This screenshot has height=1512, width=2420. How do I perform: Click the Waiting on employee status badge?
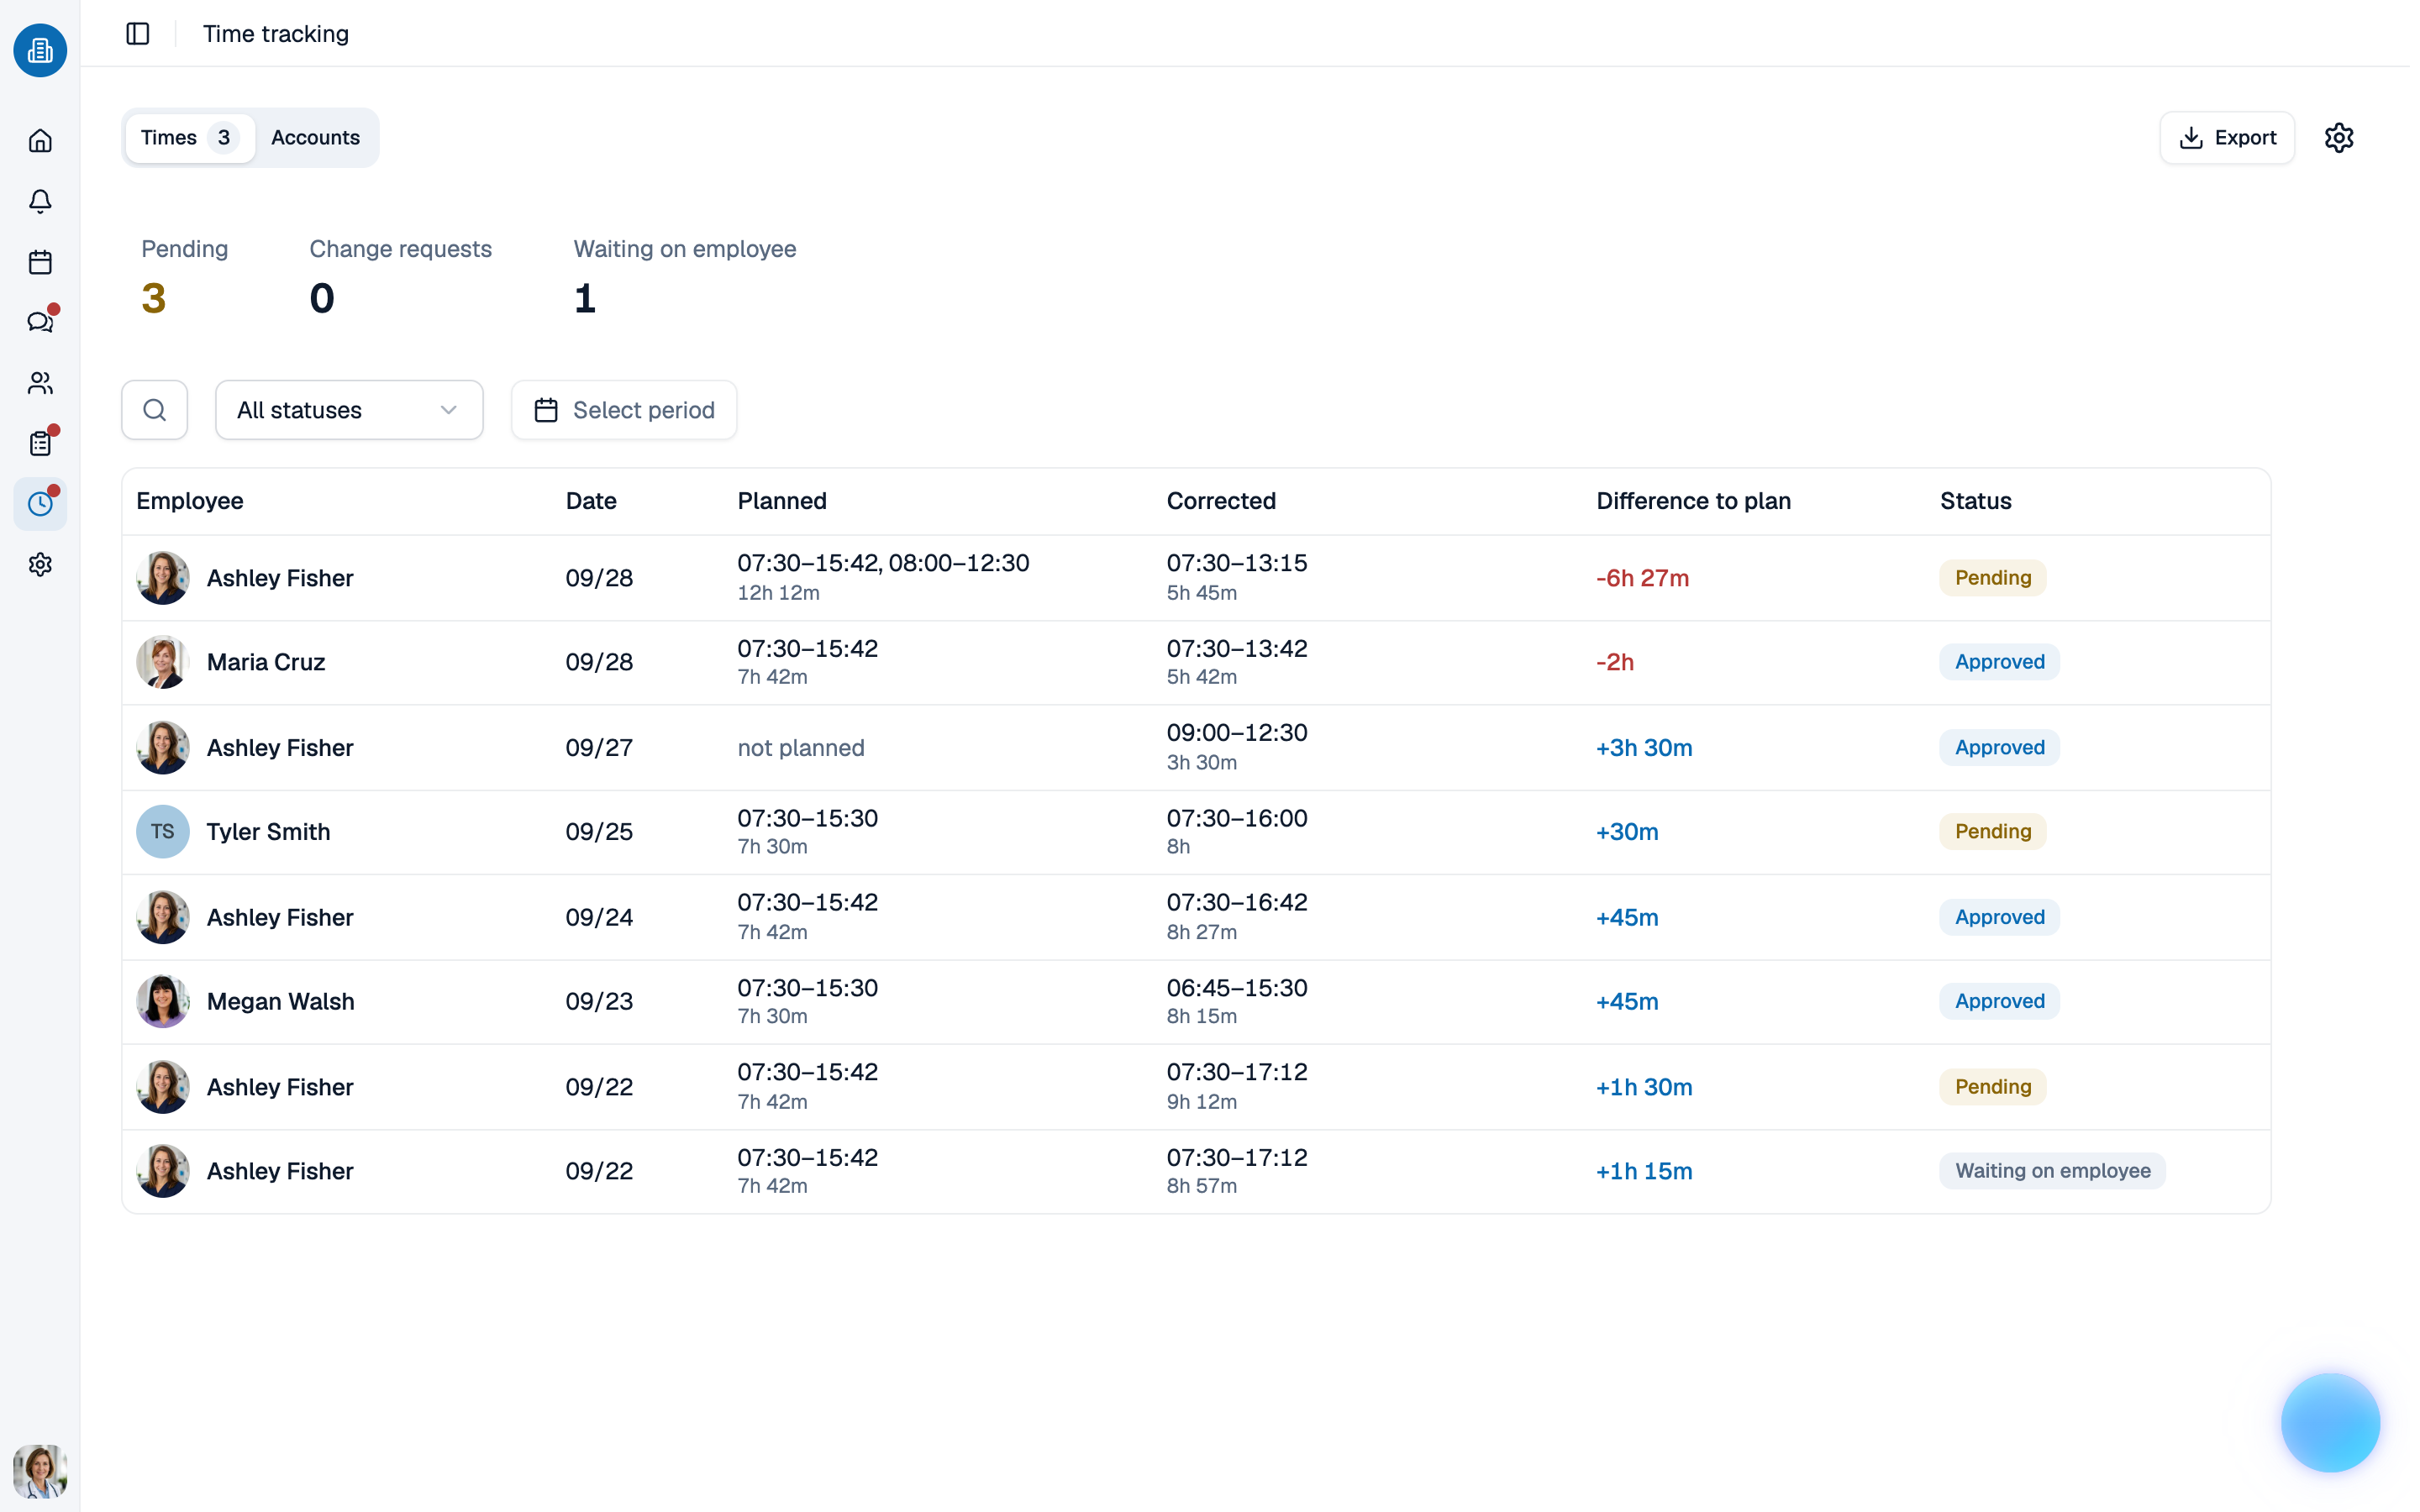[2052, 1171]
